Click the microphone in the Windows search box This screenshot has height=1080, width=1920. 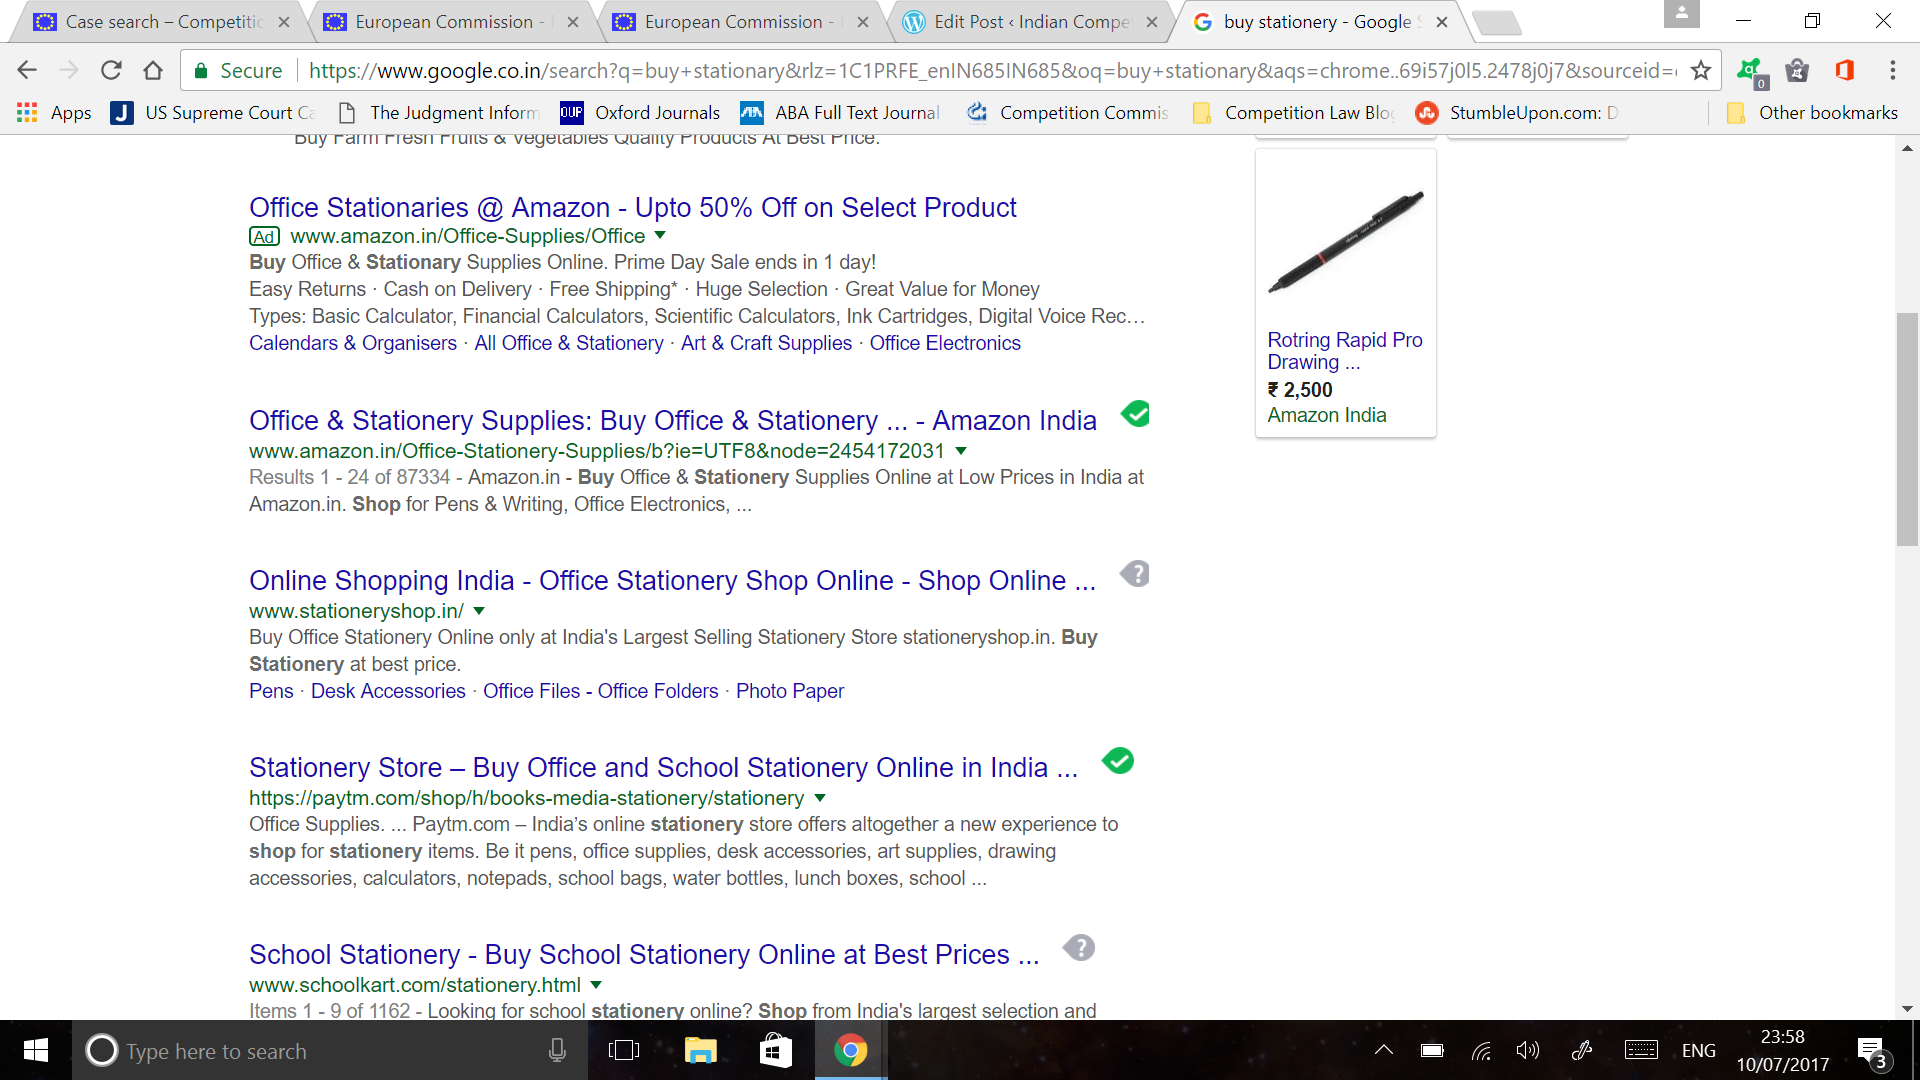click(557, 1050)
